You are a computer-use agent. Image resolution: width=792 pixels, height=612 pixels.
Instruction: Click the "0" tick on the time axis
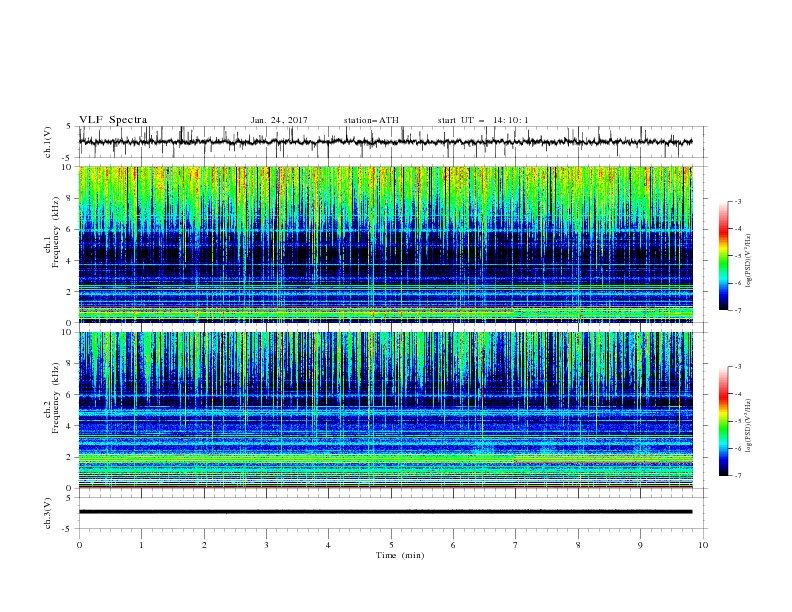click(x=79, y=545)
